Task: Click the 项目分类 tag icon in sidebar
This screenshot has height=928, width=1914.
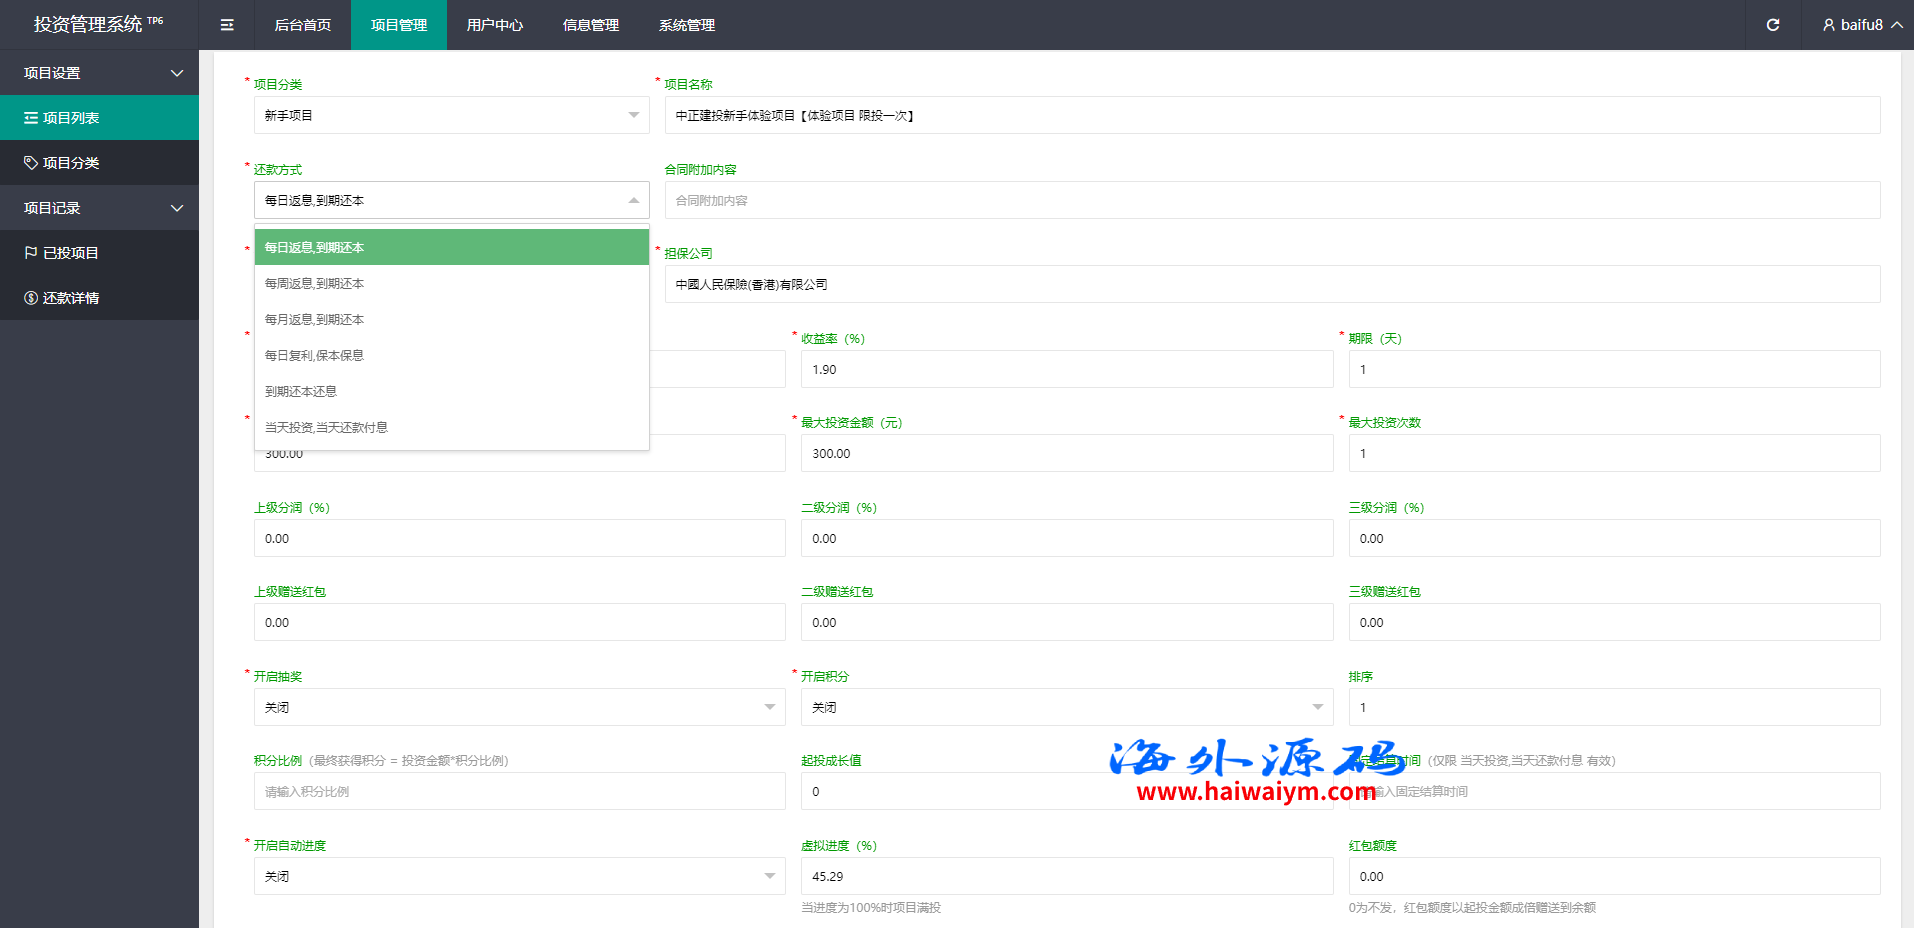Action: pos(31,163)
